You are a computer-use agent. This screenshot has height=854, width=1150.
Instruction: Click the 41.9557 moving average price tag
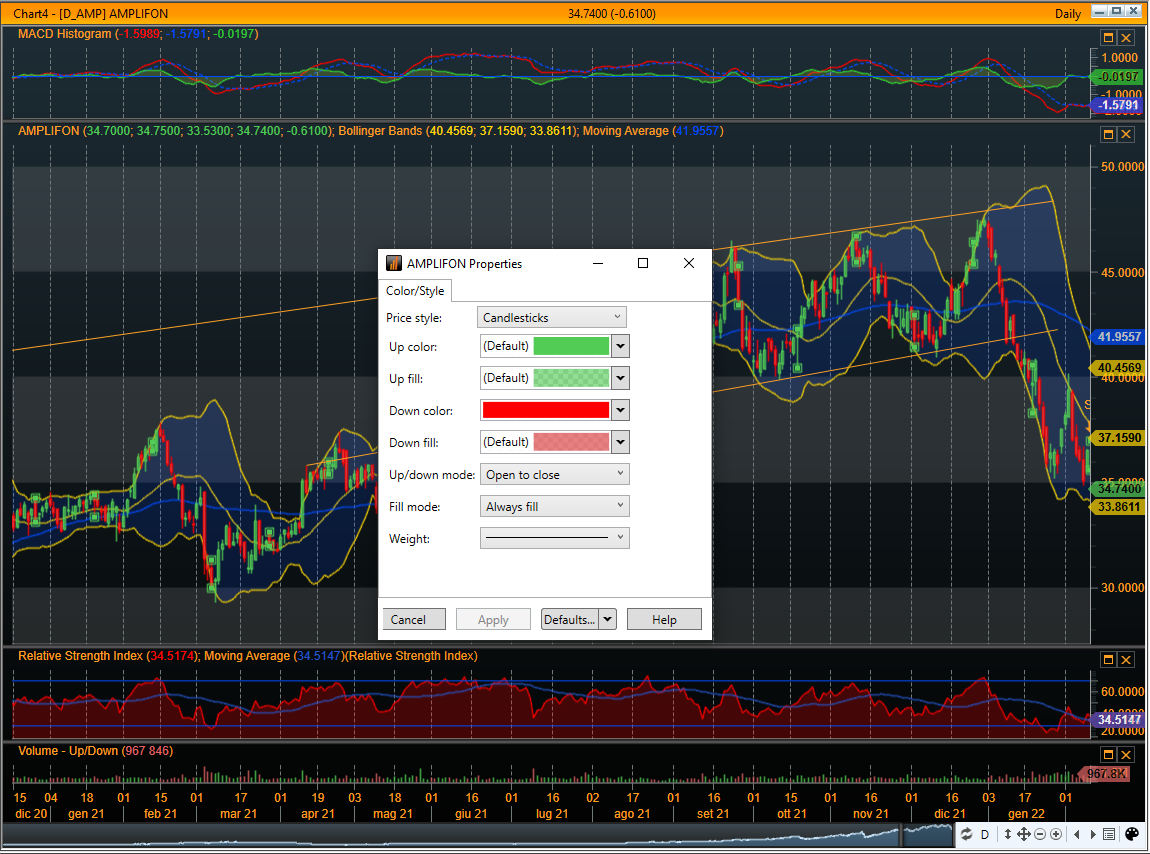point(1118,337)
